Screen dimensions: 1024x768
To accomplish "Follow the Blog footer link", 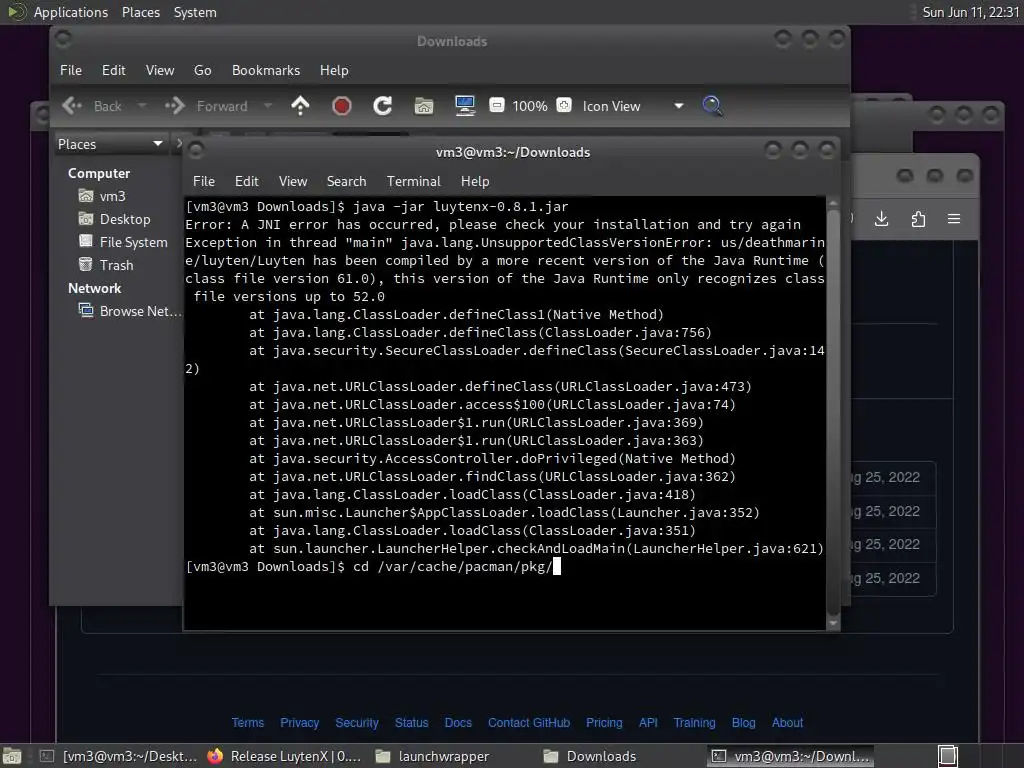I will [743, 723].
